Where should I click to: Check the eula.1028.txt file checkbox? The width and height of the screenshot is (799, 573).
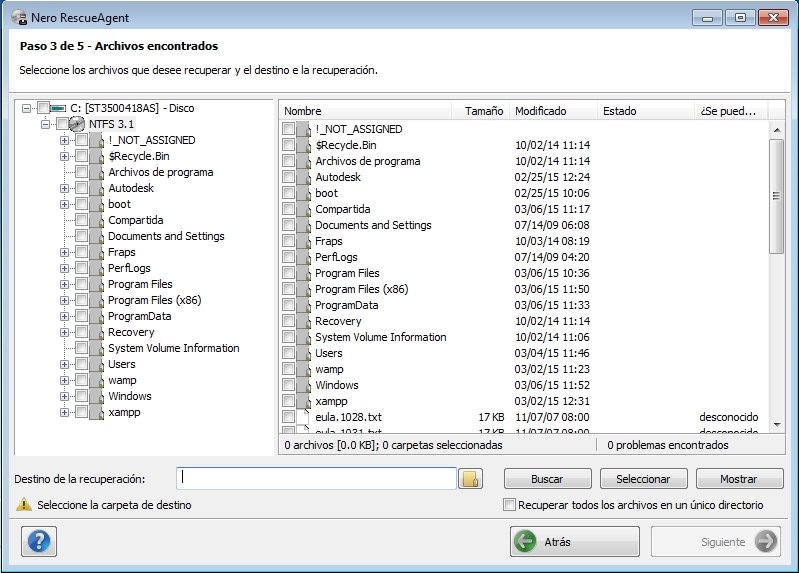pos(288,416)
